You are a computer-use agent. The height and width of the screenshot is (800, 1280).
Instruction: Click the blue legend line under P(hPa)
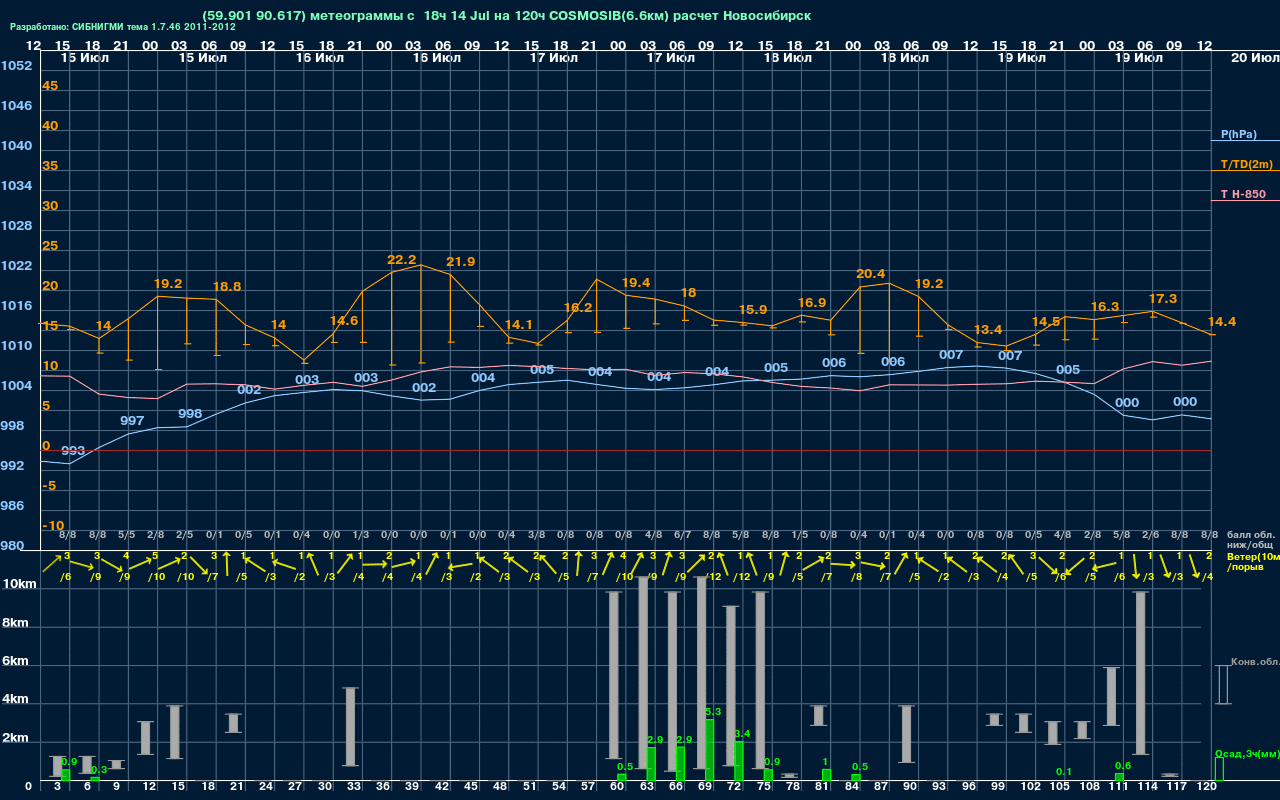point(1245,142)
